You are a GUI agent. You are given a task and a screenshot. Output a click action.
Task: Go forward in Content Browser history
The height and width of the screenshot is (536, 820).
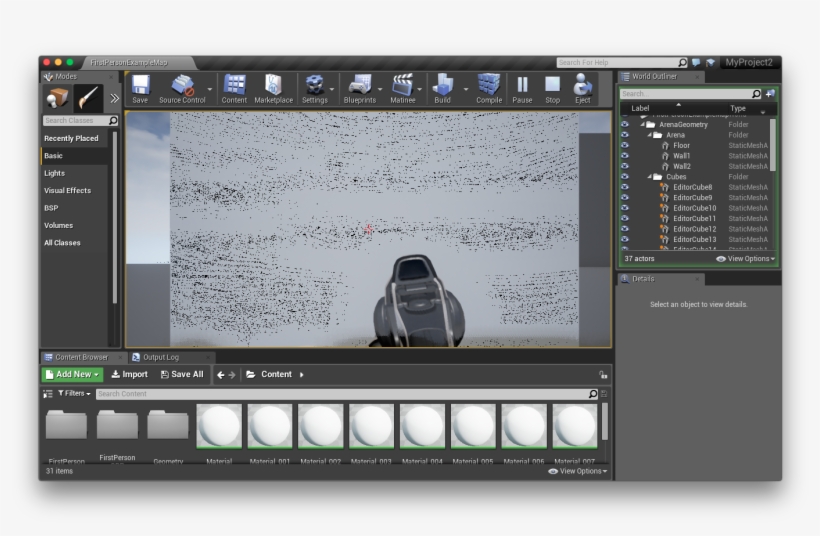coord(232,374)
